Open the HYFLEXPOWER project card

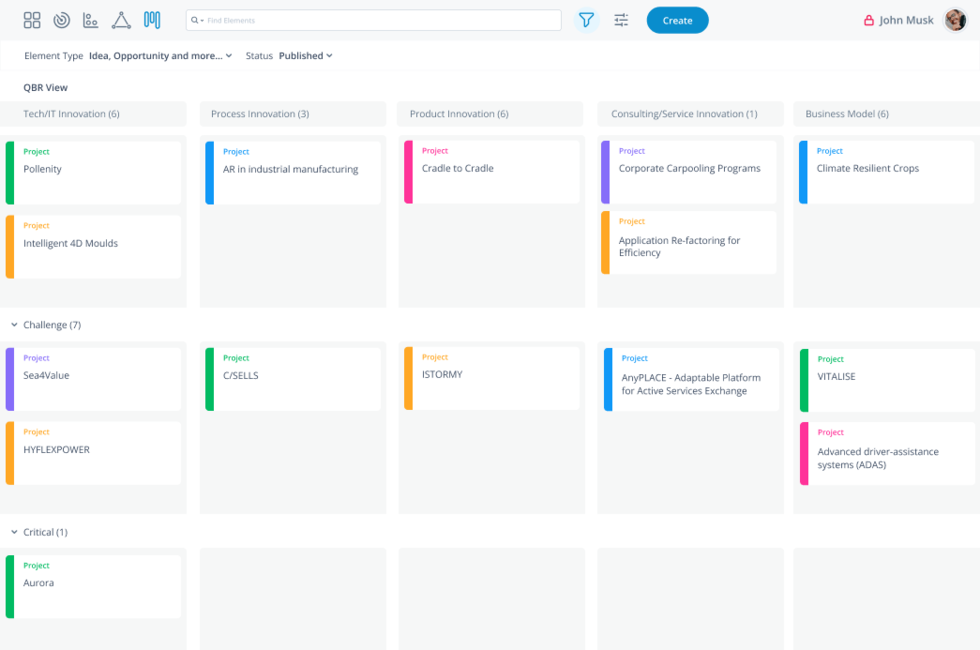click(x=93, y=453)
